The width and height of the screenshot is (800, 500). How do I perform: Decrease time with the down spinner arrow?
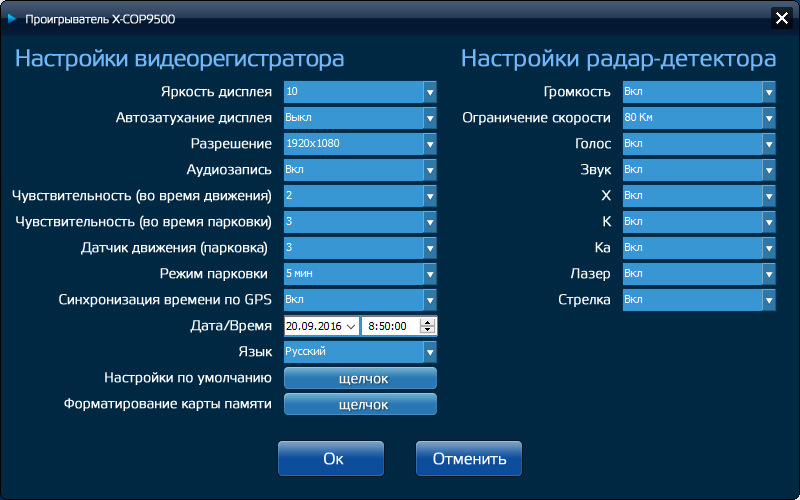tap(428, 331)
